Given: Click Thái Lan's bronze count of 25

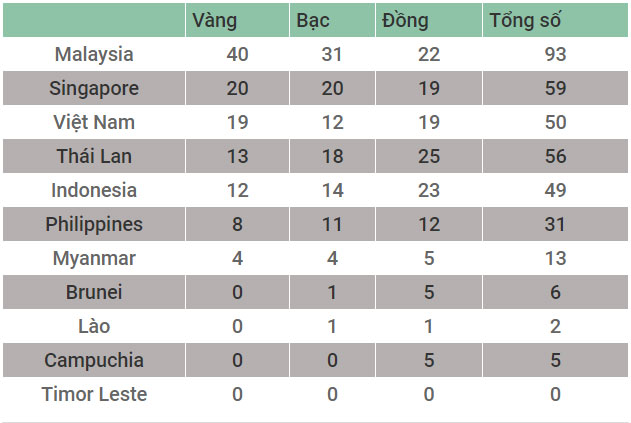Looking at the screenshot, I should coord(429,156).
